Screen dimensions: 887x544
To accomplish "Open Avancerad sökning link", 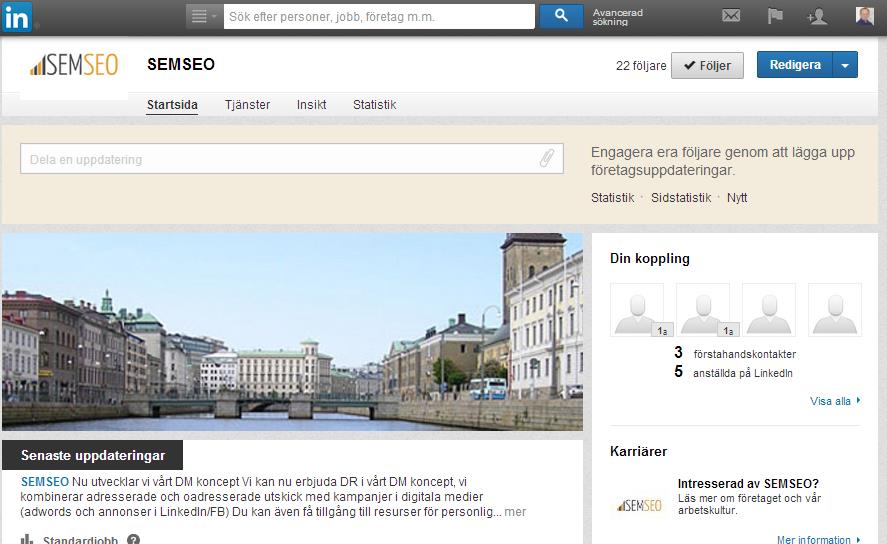I will [617, 17].
